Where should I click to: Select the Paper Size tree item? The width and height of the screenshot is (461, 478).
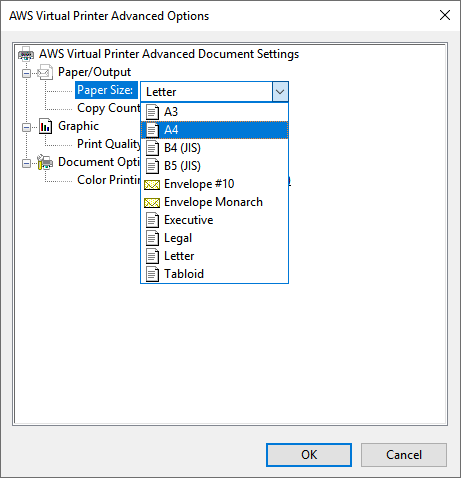point(106,90)
